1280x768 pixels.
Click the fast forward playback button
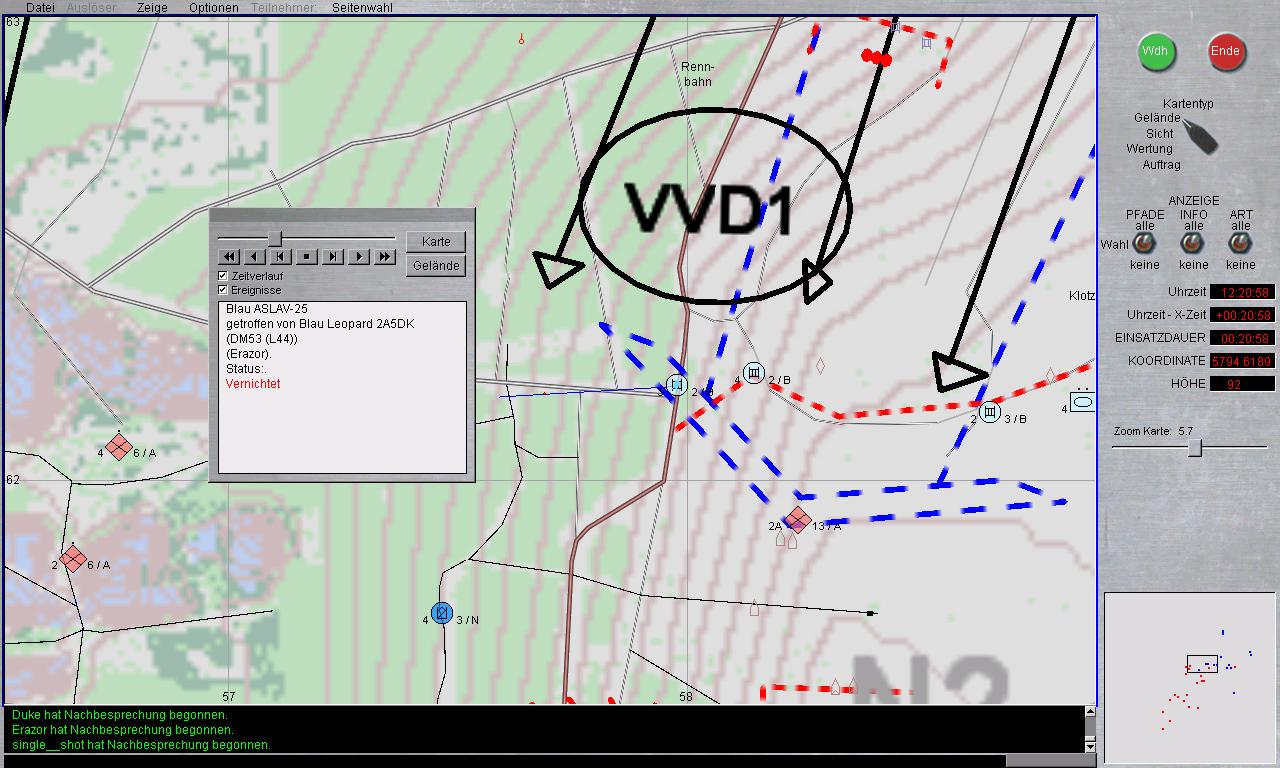(385, 257)
